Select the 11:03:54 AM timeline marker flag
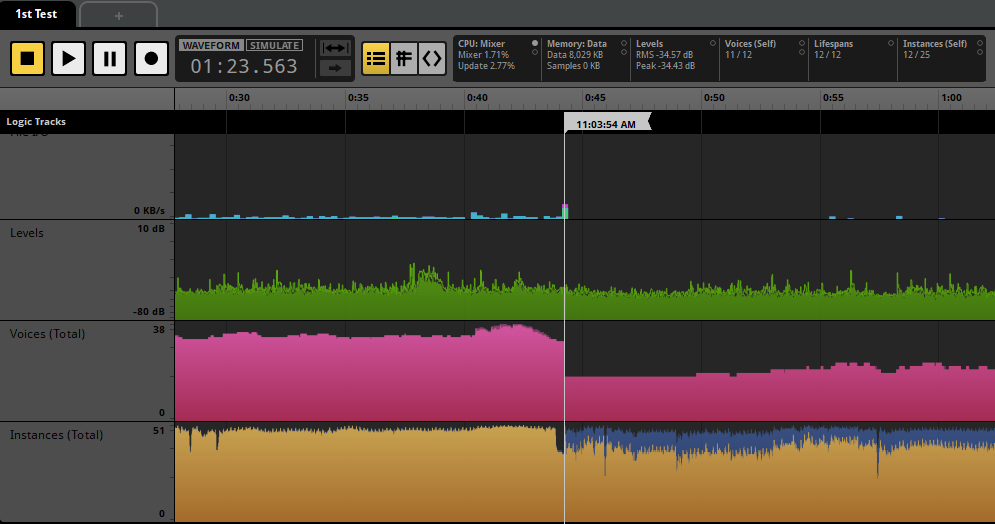Image resolution: width=995 pixels, height=524 pixels. tap(607, 124)
